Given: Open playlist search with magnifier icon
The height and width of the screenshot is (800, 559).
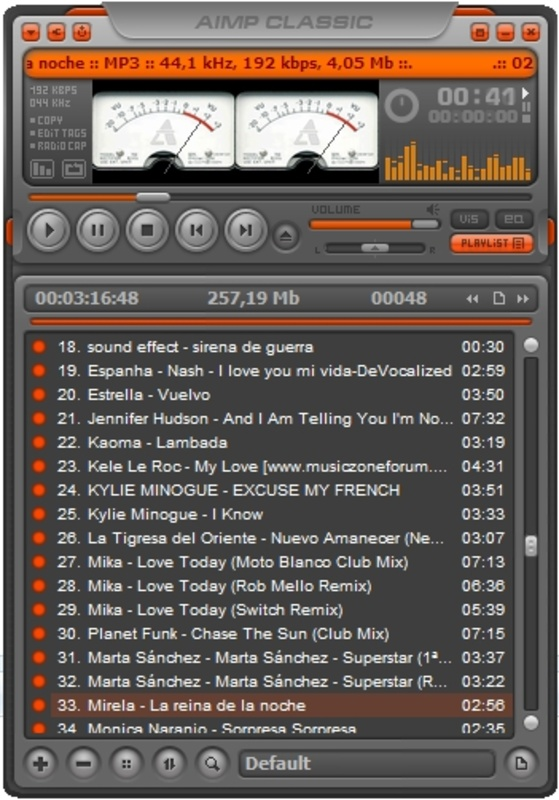Looking at the screenshot, I should (212, 764).
